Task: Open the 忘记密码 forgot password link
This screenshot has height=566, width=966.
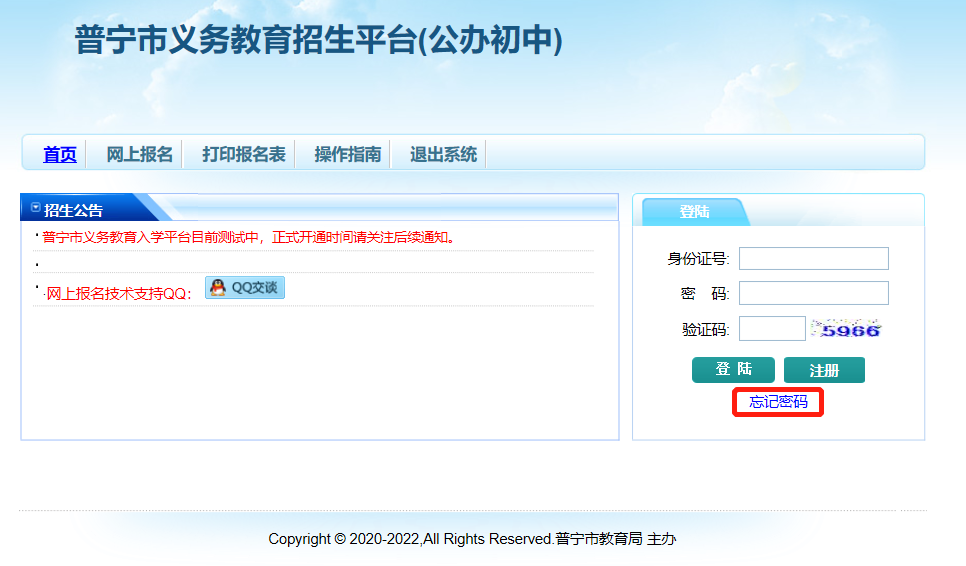Action: (x=778, y=402)
